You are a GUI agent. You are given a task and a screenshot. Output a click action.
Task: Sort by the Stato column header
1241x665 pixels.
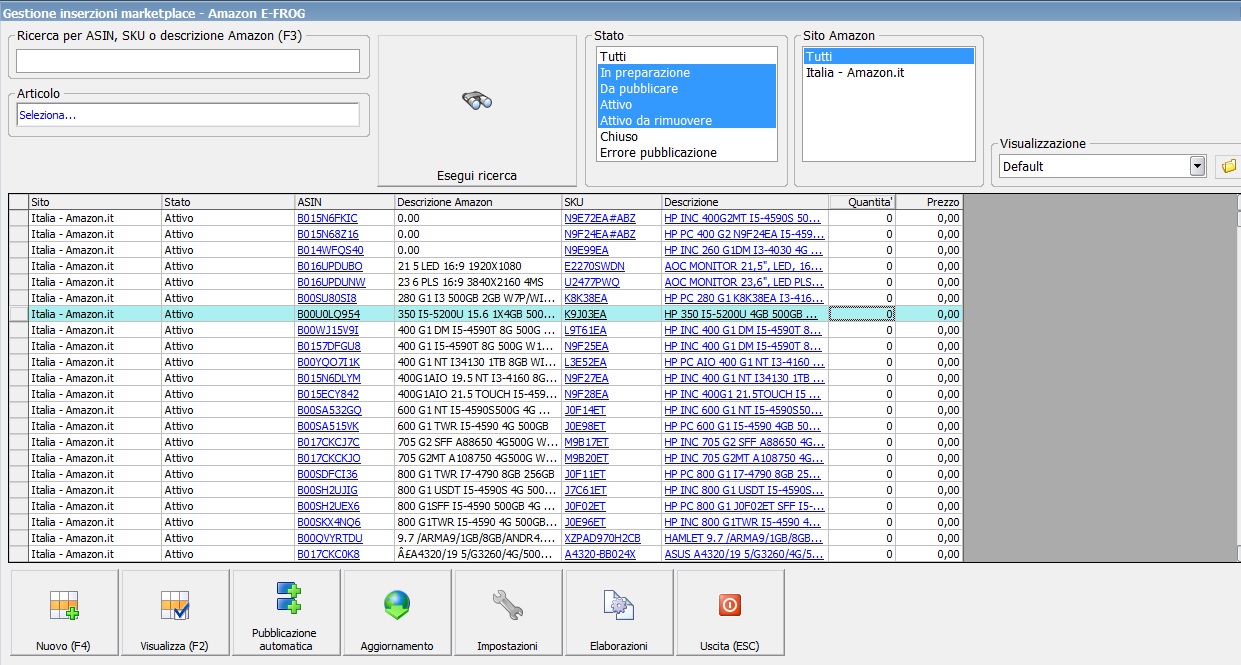click(x=228, y=202)
